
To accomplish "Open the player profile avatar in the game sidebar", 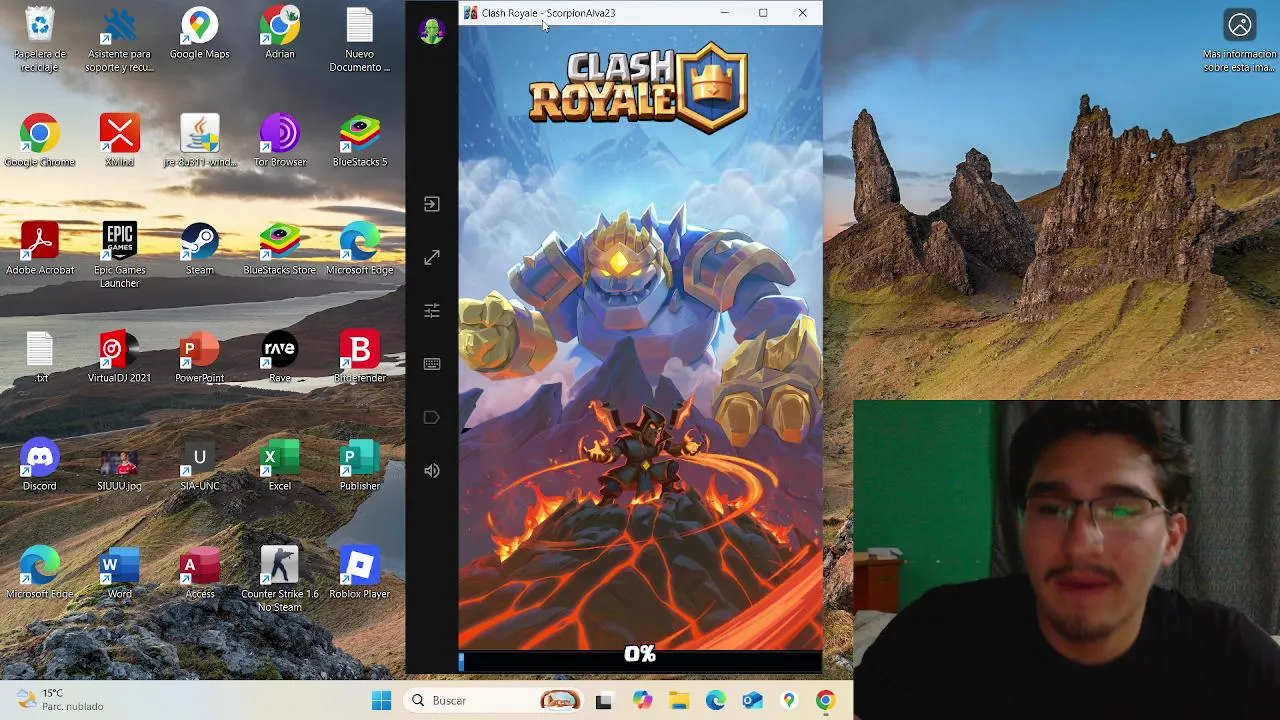I will coord(432,31).
